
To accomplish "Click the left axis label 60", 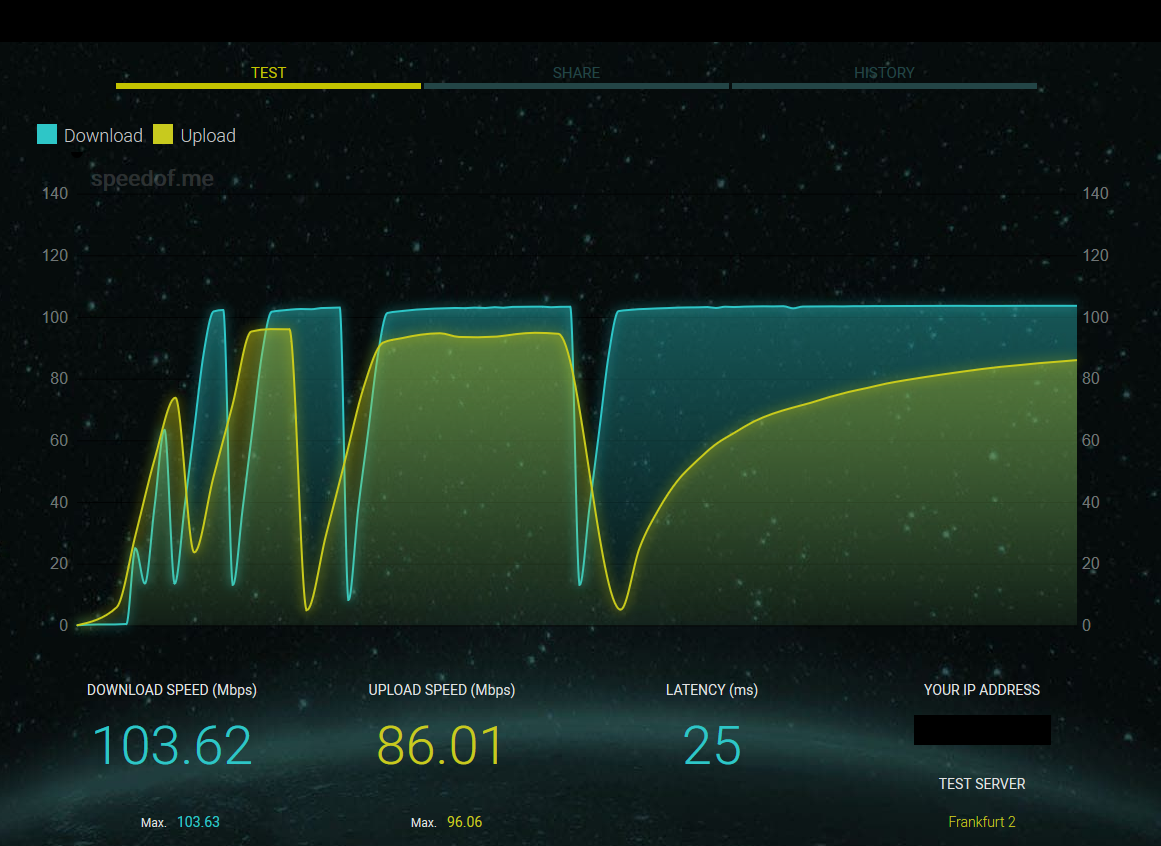I will (x=58, y=440).
